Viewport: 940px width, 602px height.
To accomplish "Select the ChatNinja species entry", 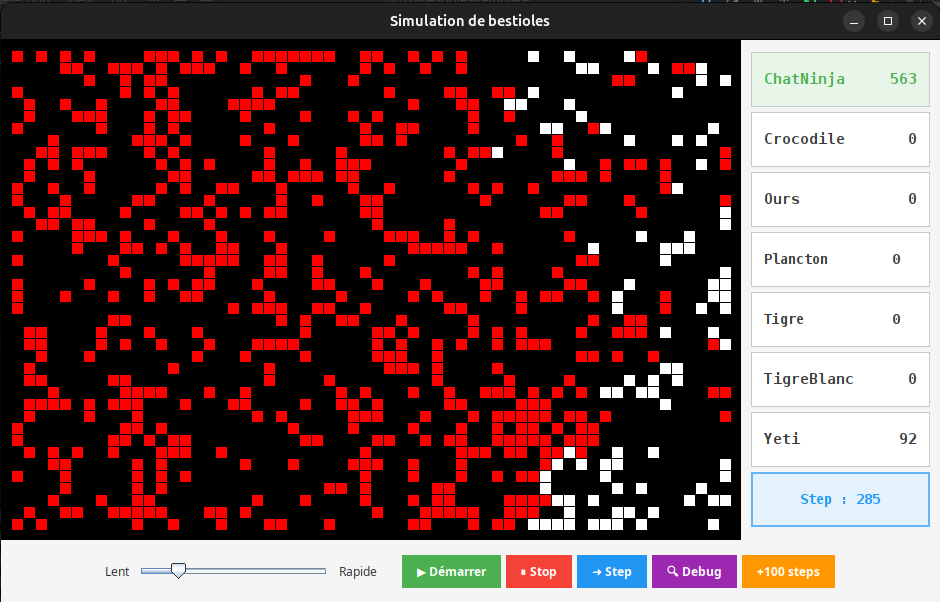I will click(x=839, y=79).
